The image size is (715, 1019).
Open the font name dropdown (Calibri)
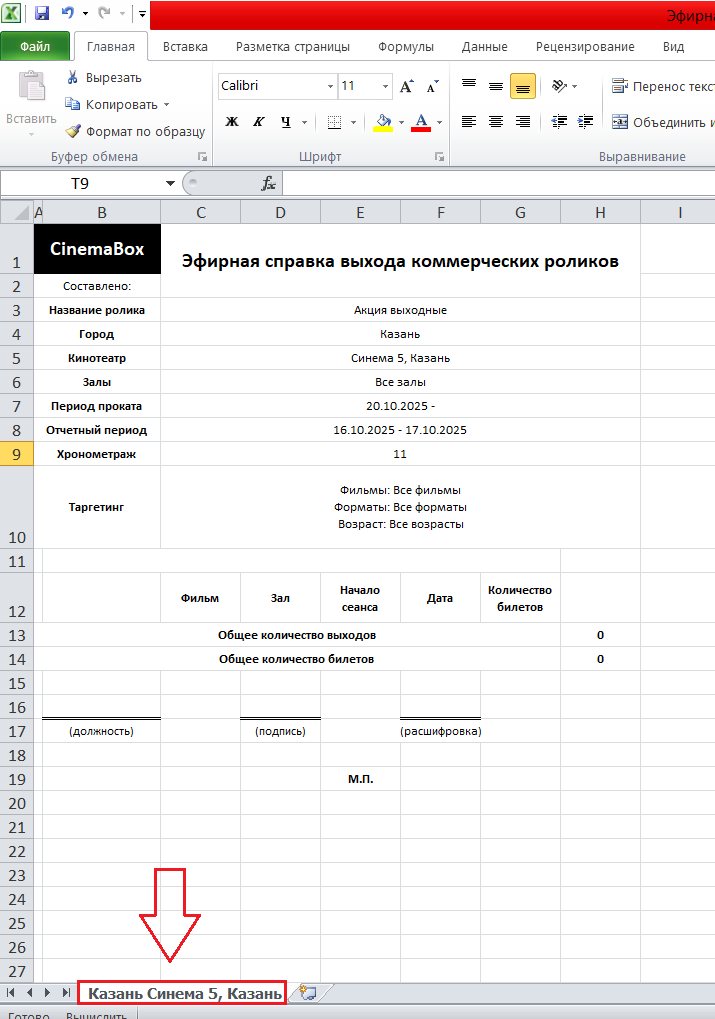[x=330, y=87]
